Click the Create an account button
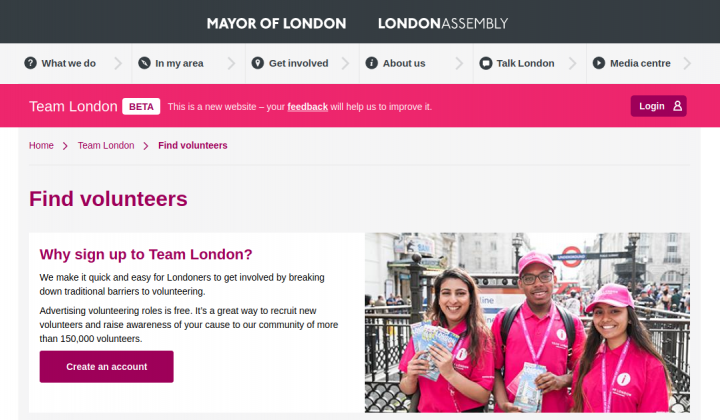 107,367
